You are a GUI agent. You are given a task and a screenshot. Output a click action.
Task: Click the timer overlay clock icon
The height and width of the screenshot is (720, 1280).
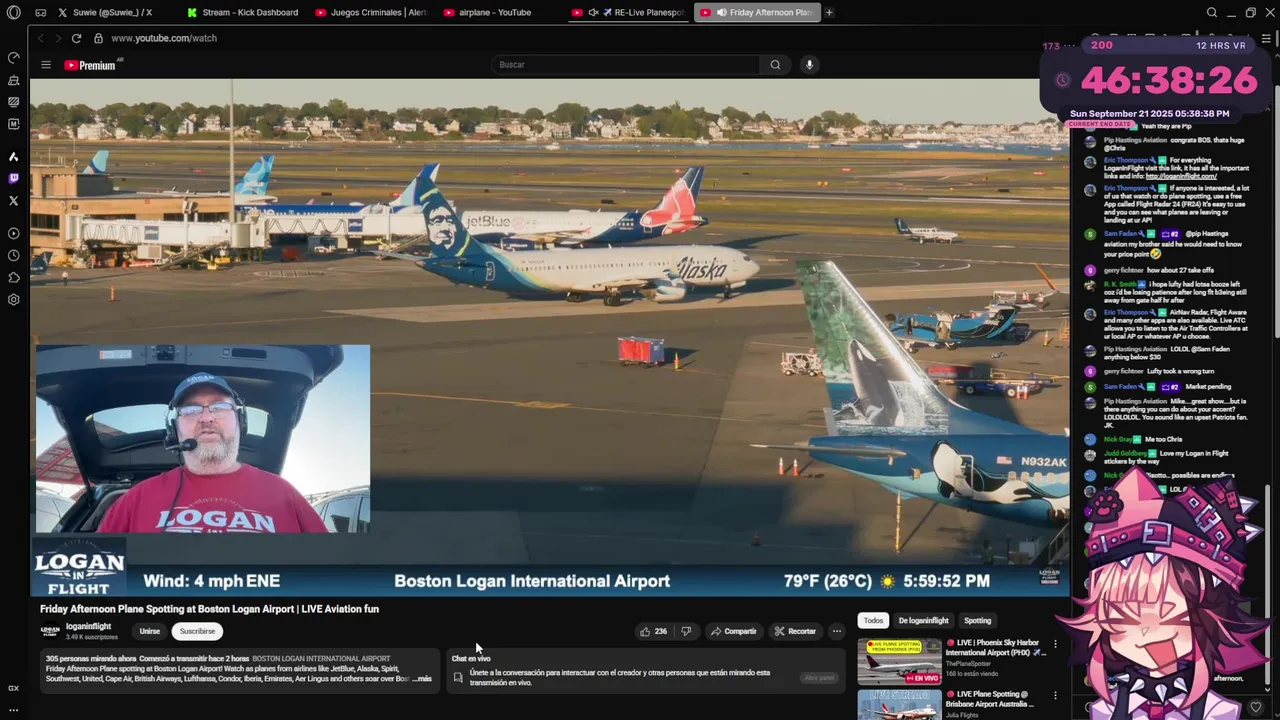(x=1062, y=80)
